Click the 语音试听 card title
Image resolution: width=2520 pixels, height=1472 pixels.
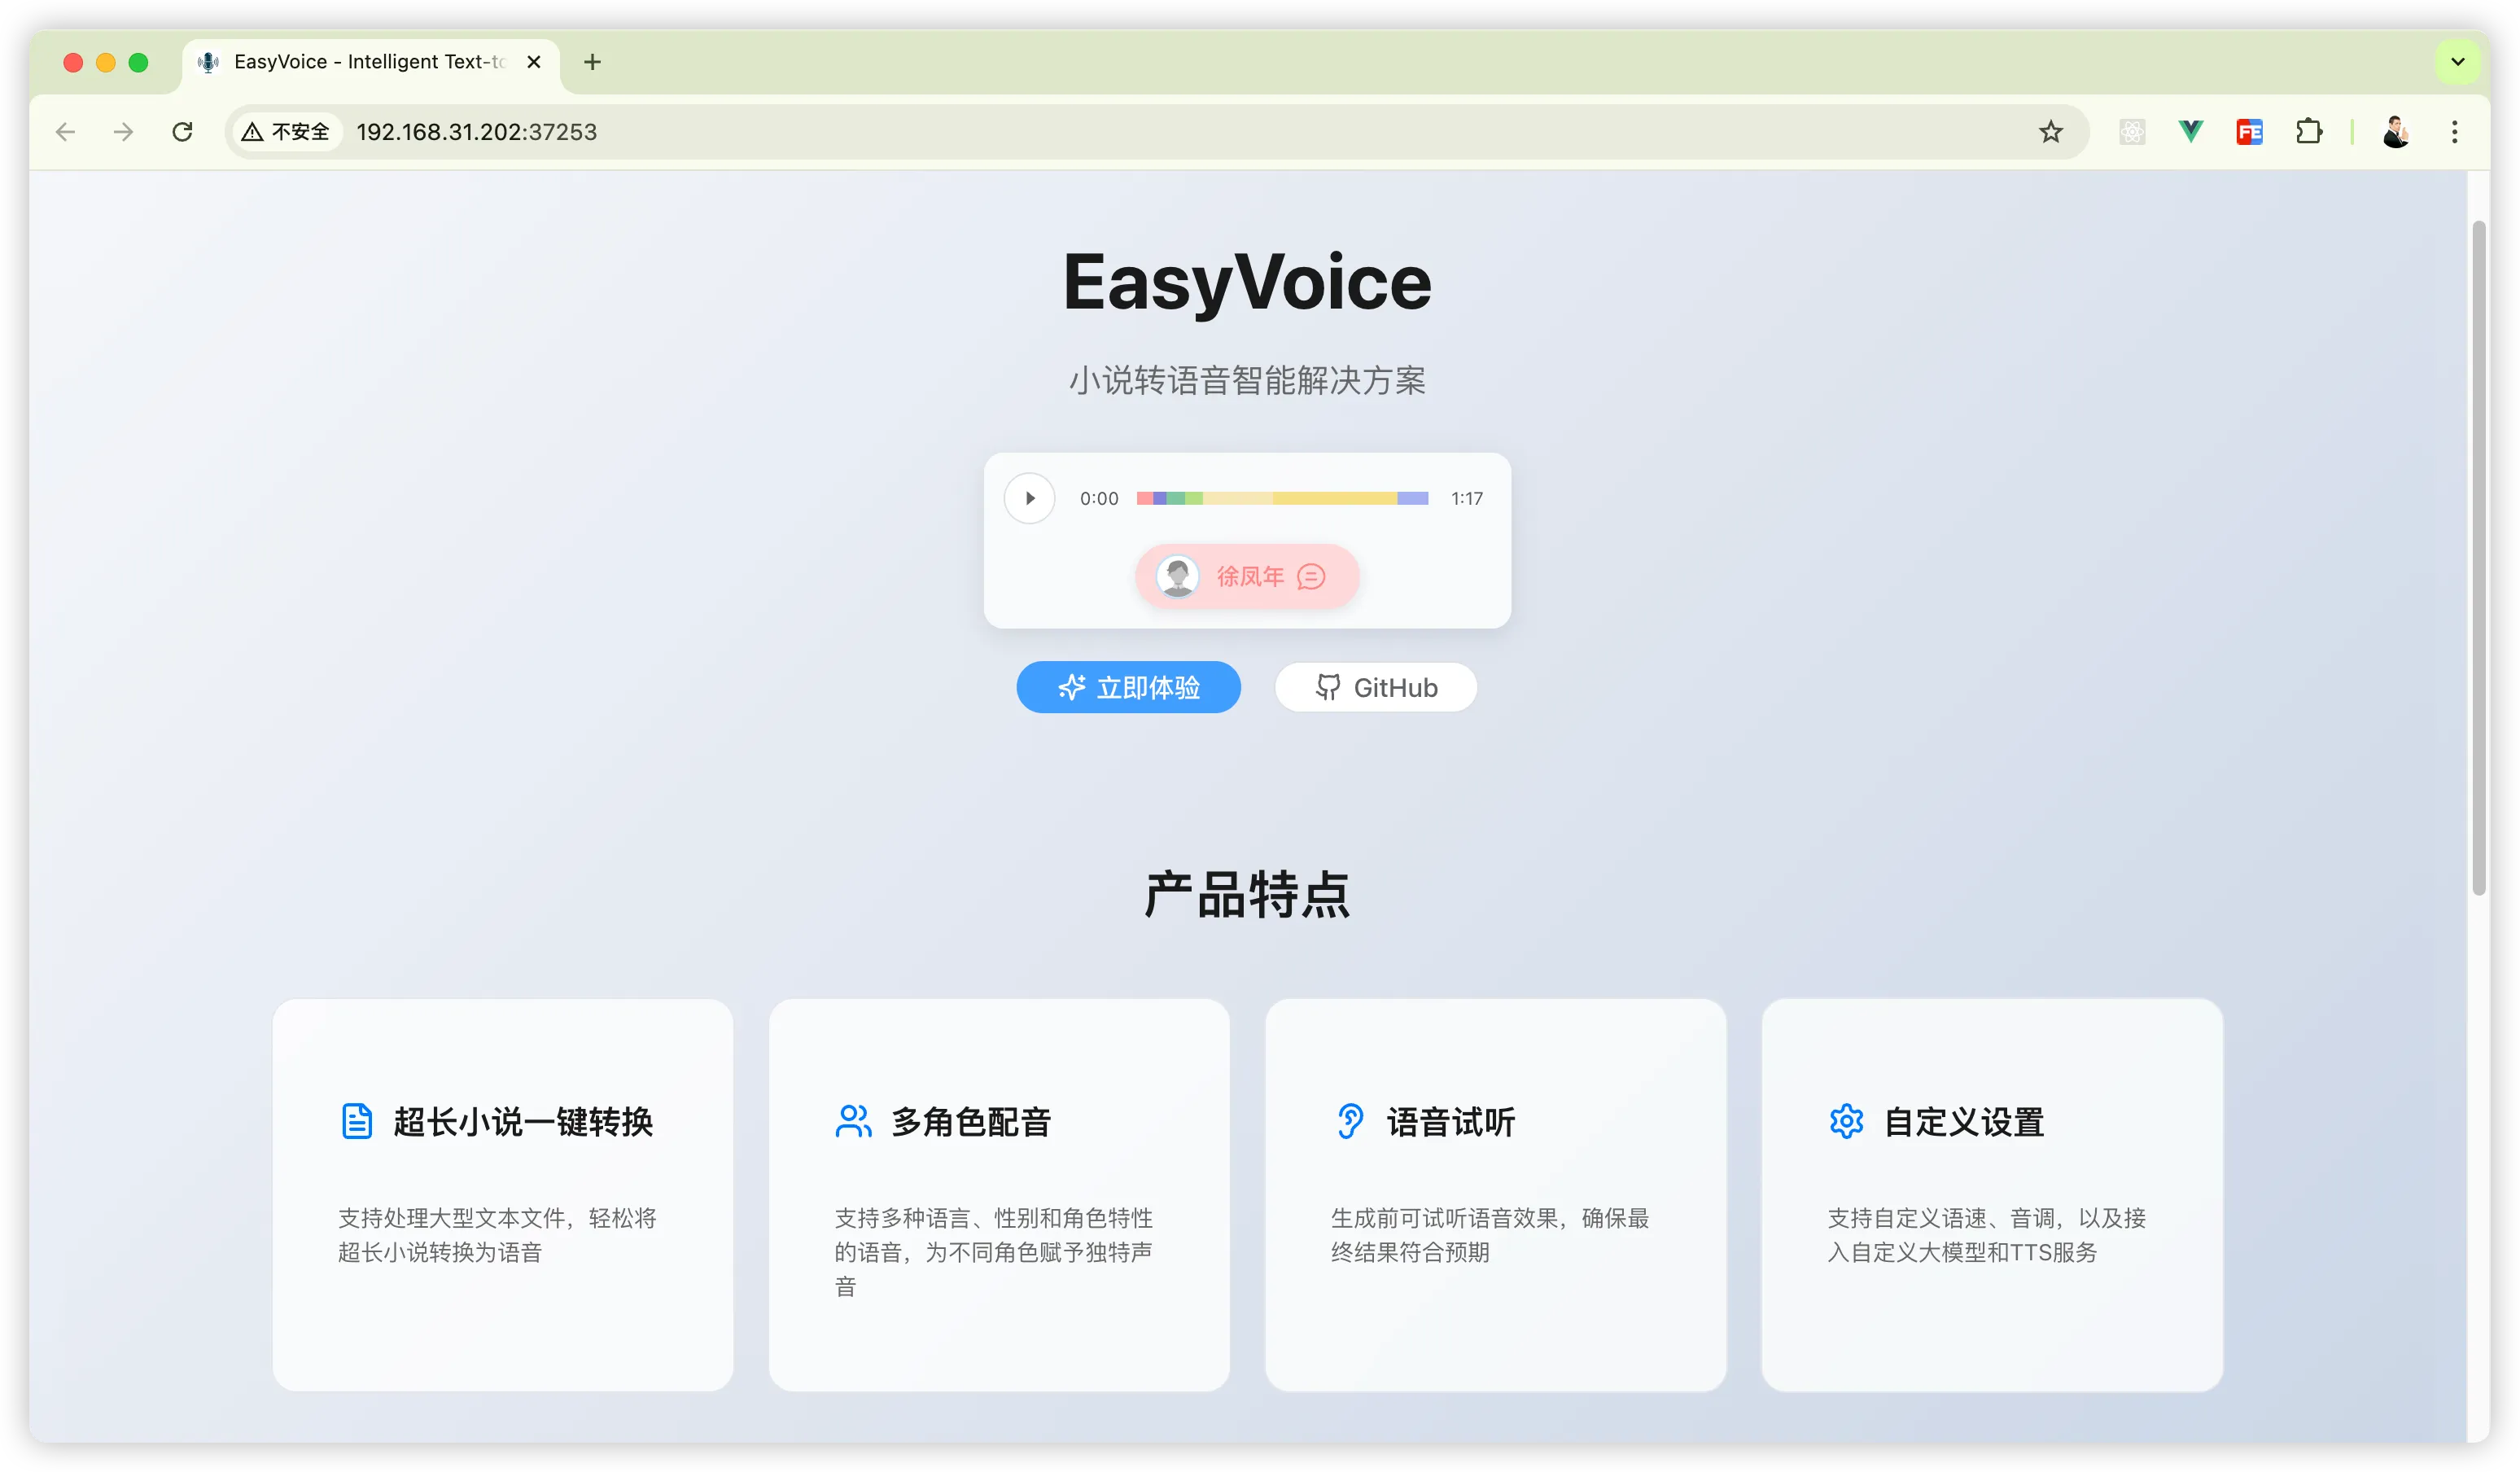pyautogui.click(x=1451, y=1122)
